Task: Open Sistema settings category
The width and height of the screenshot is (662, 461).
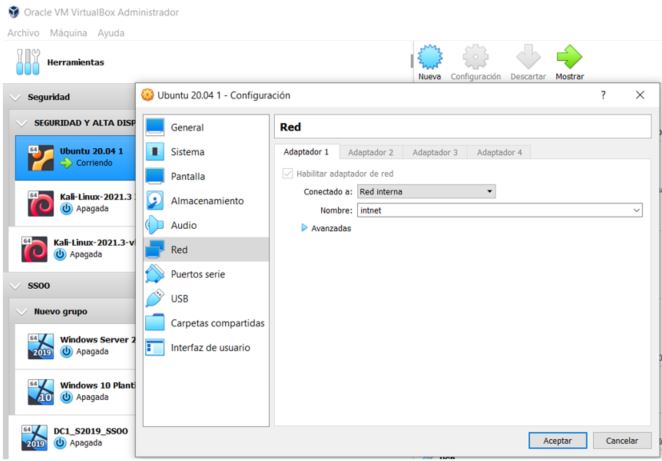Action: (206, 152)
